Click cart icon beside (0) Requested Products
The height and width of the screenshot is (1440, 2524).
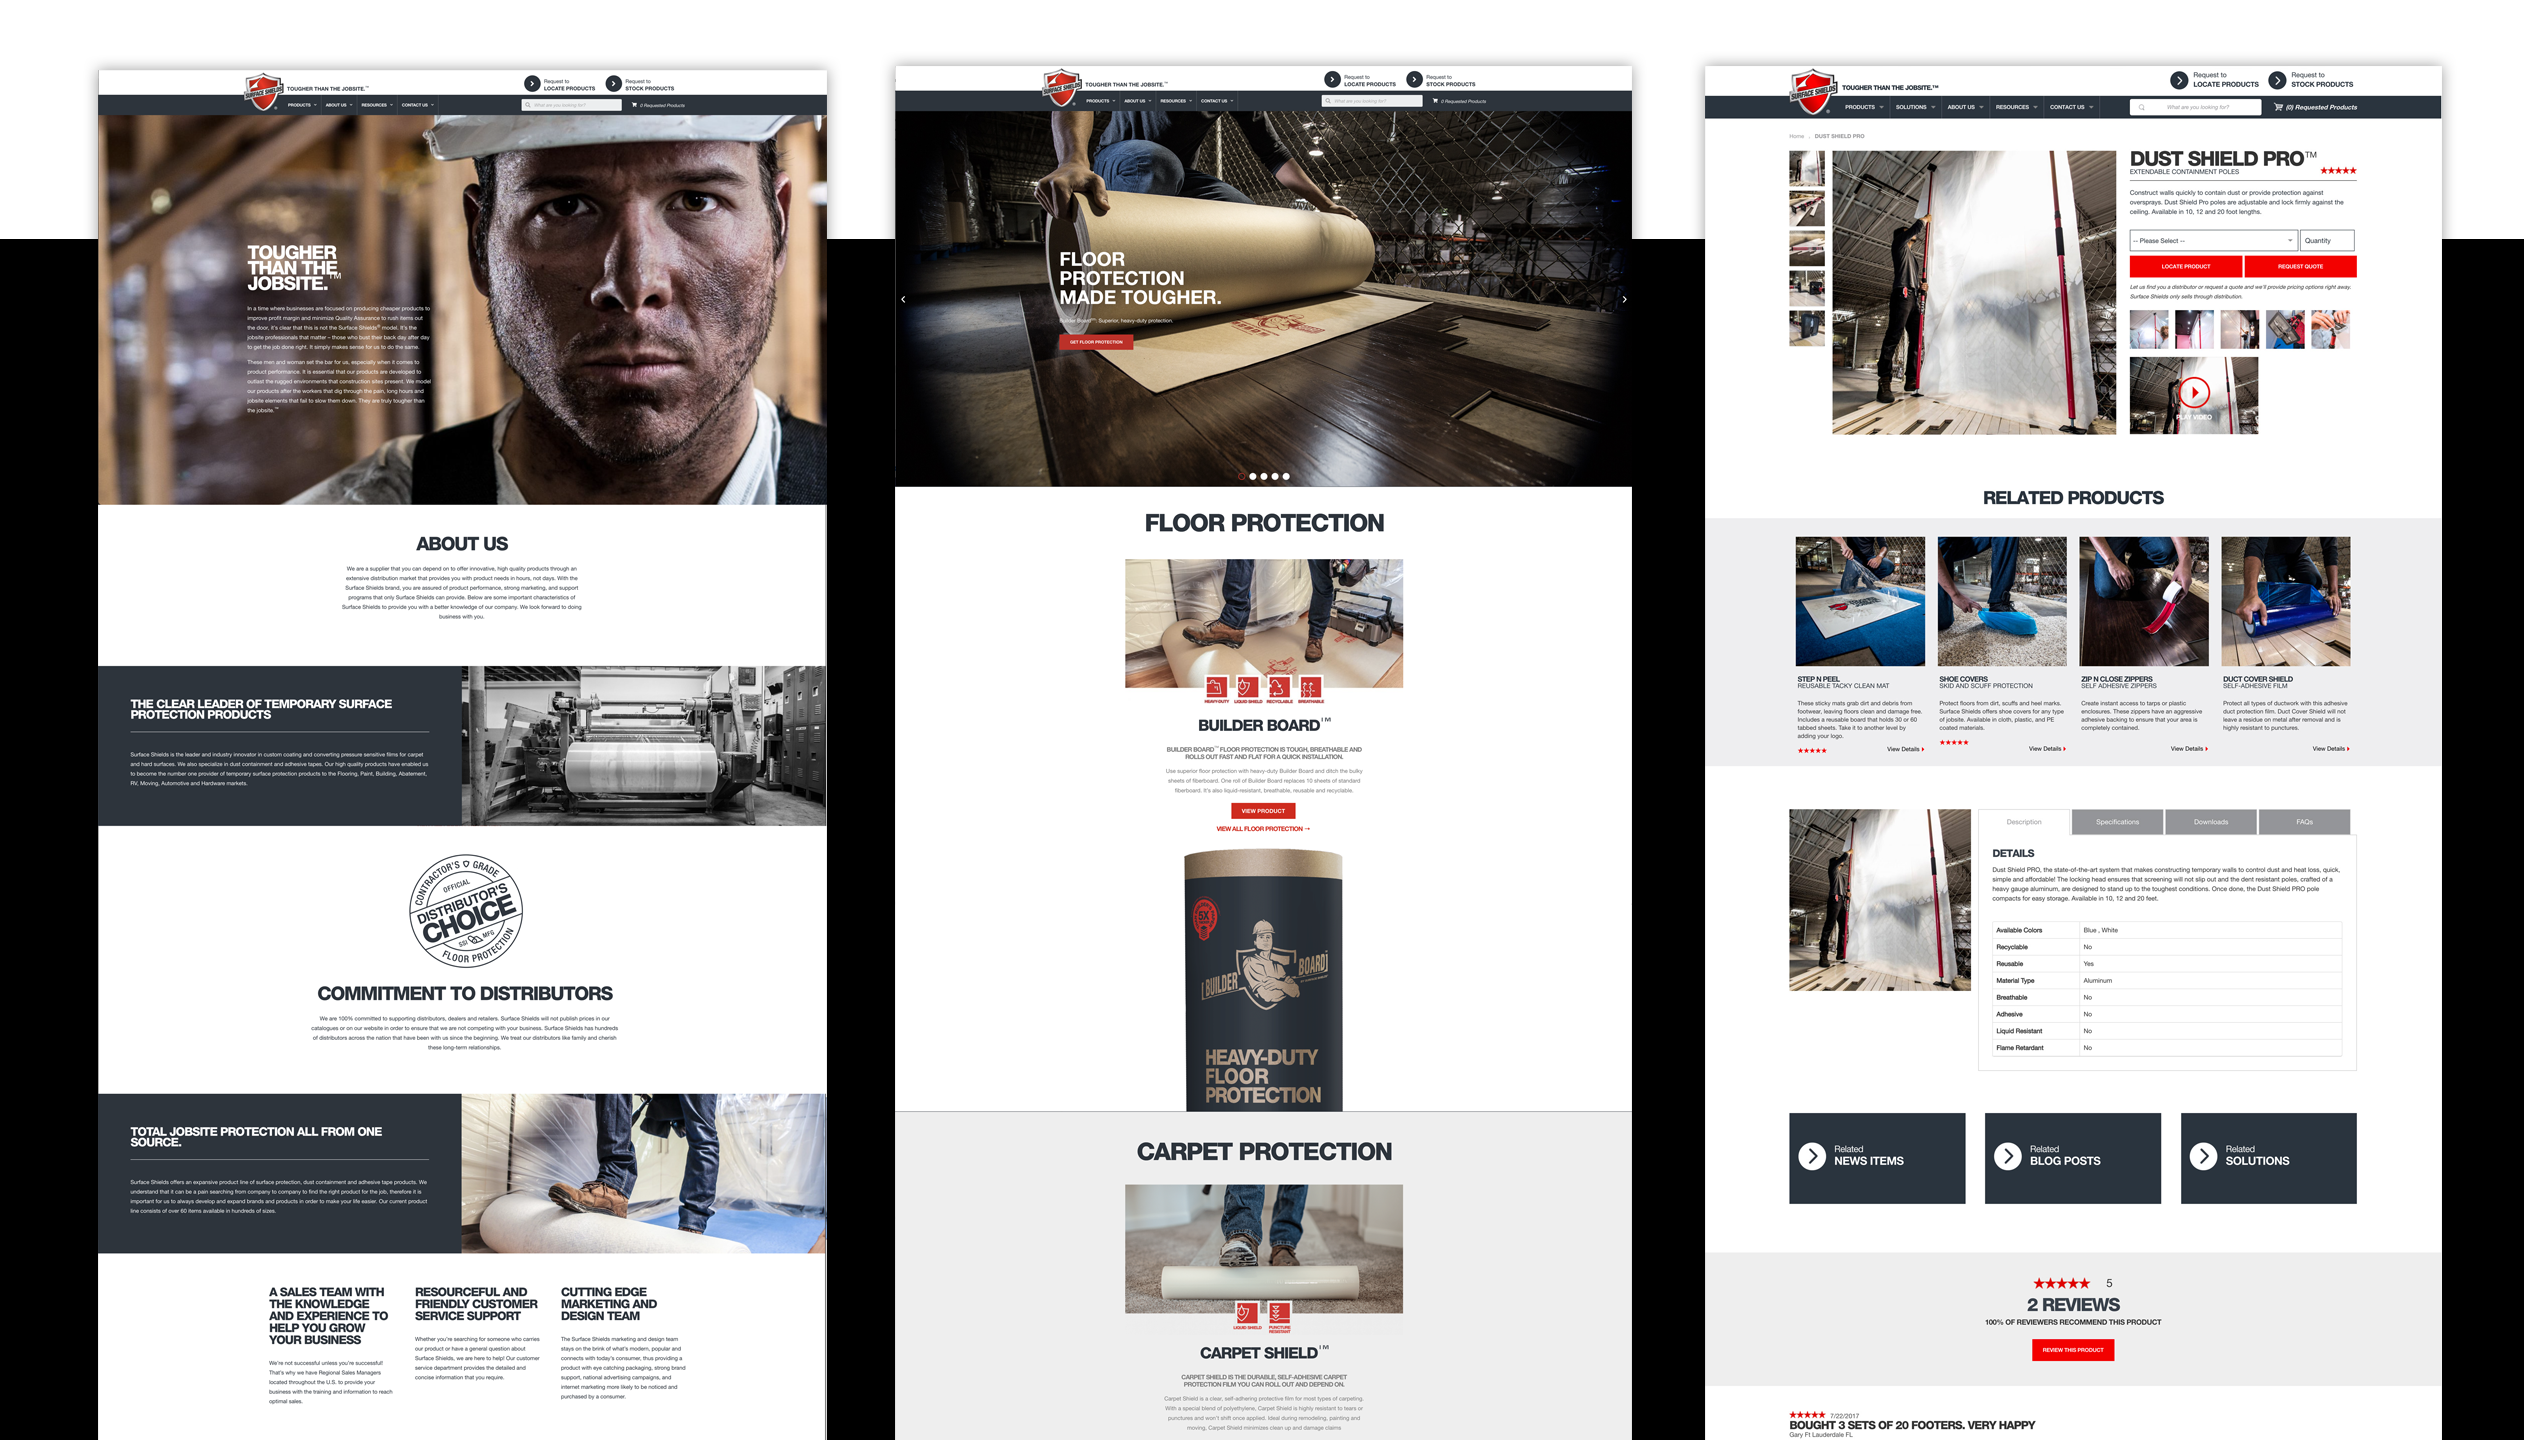2278,107
